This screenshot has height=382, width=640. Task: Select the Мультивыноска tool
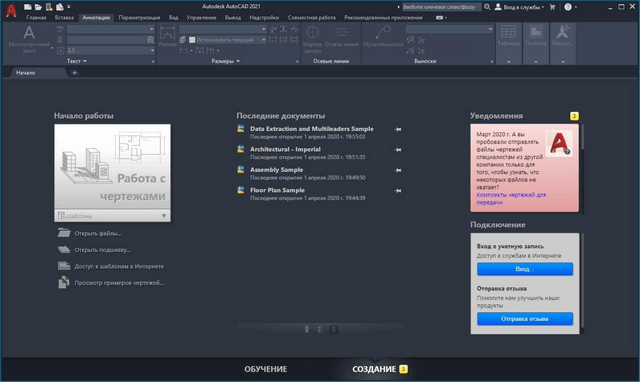click(383, 36)
